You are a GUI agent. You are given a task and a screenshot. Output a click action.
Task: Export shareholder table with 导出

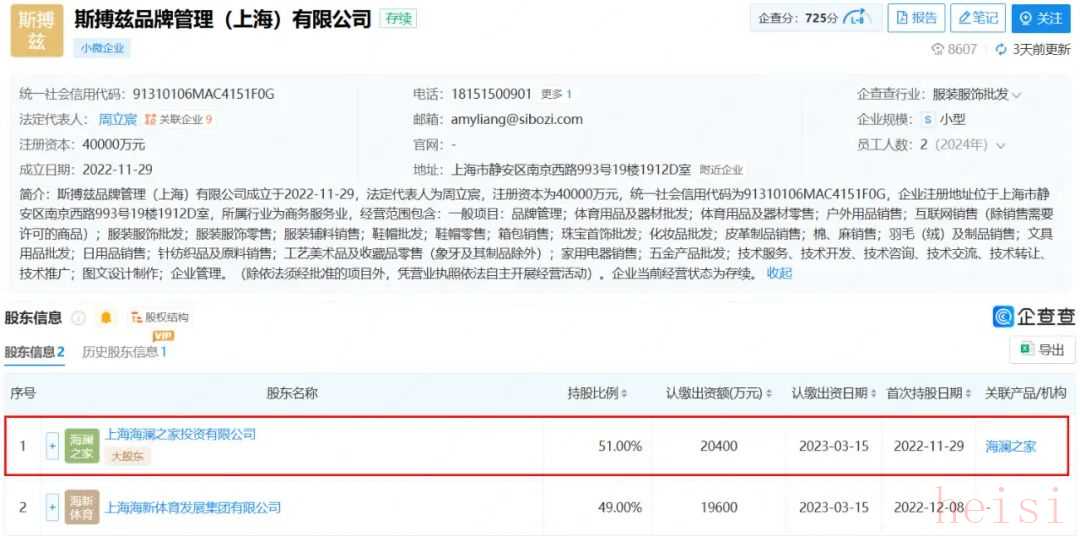click(x=1043, y=350)
